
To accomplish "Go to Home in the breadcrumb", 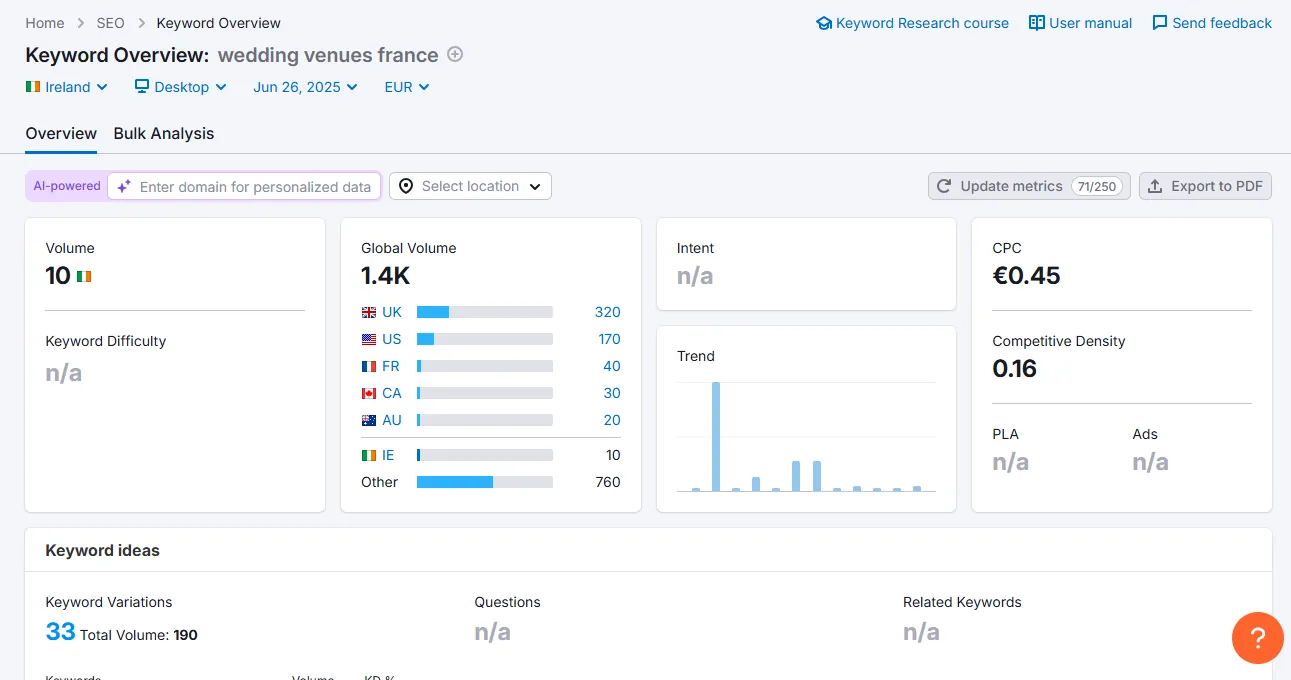I will [x=45, y=23].
